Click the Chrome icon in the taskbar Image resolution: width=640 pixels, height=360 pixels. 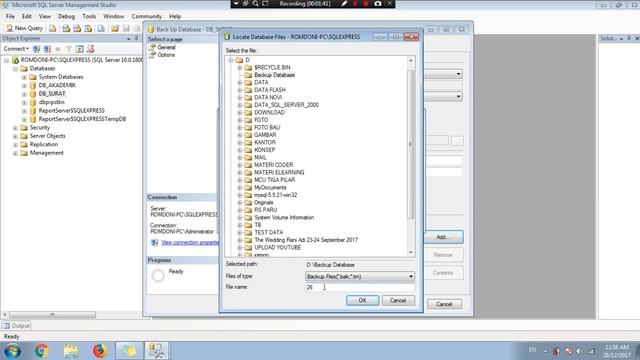[41, 351]
